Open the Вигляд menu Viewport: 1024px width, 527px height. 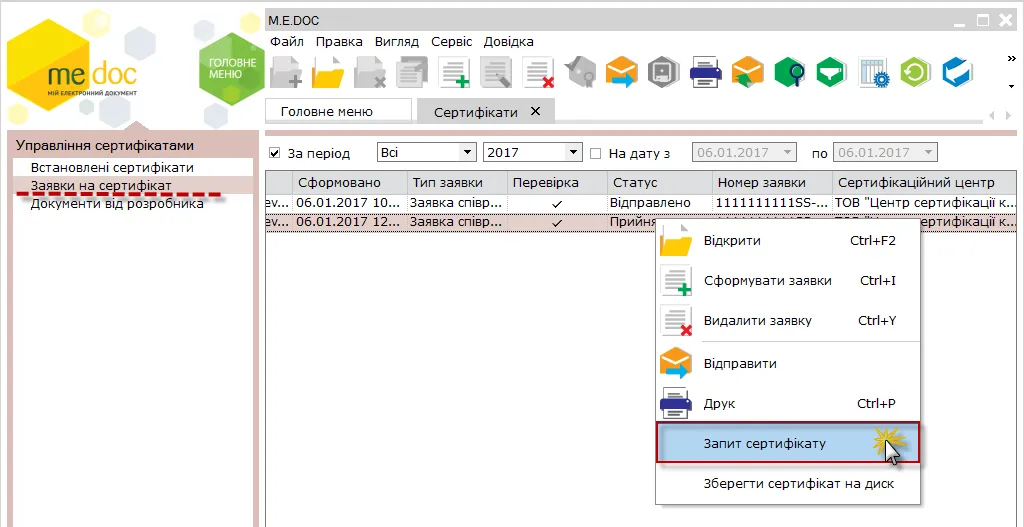click(x=396, y=42)
